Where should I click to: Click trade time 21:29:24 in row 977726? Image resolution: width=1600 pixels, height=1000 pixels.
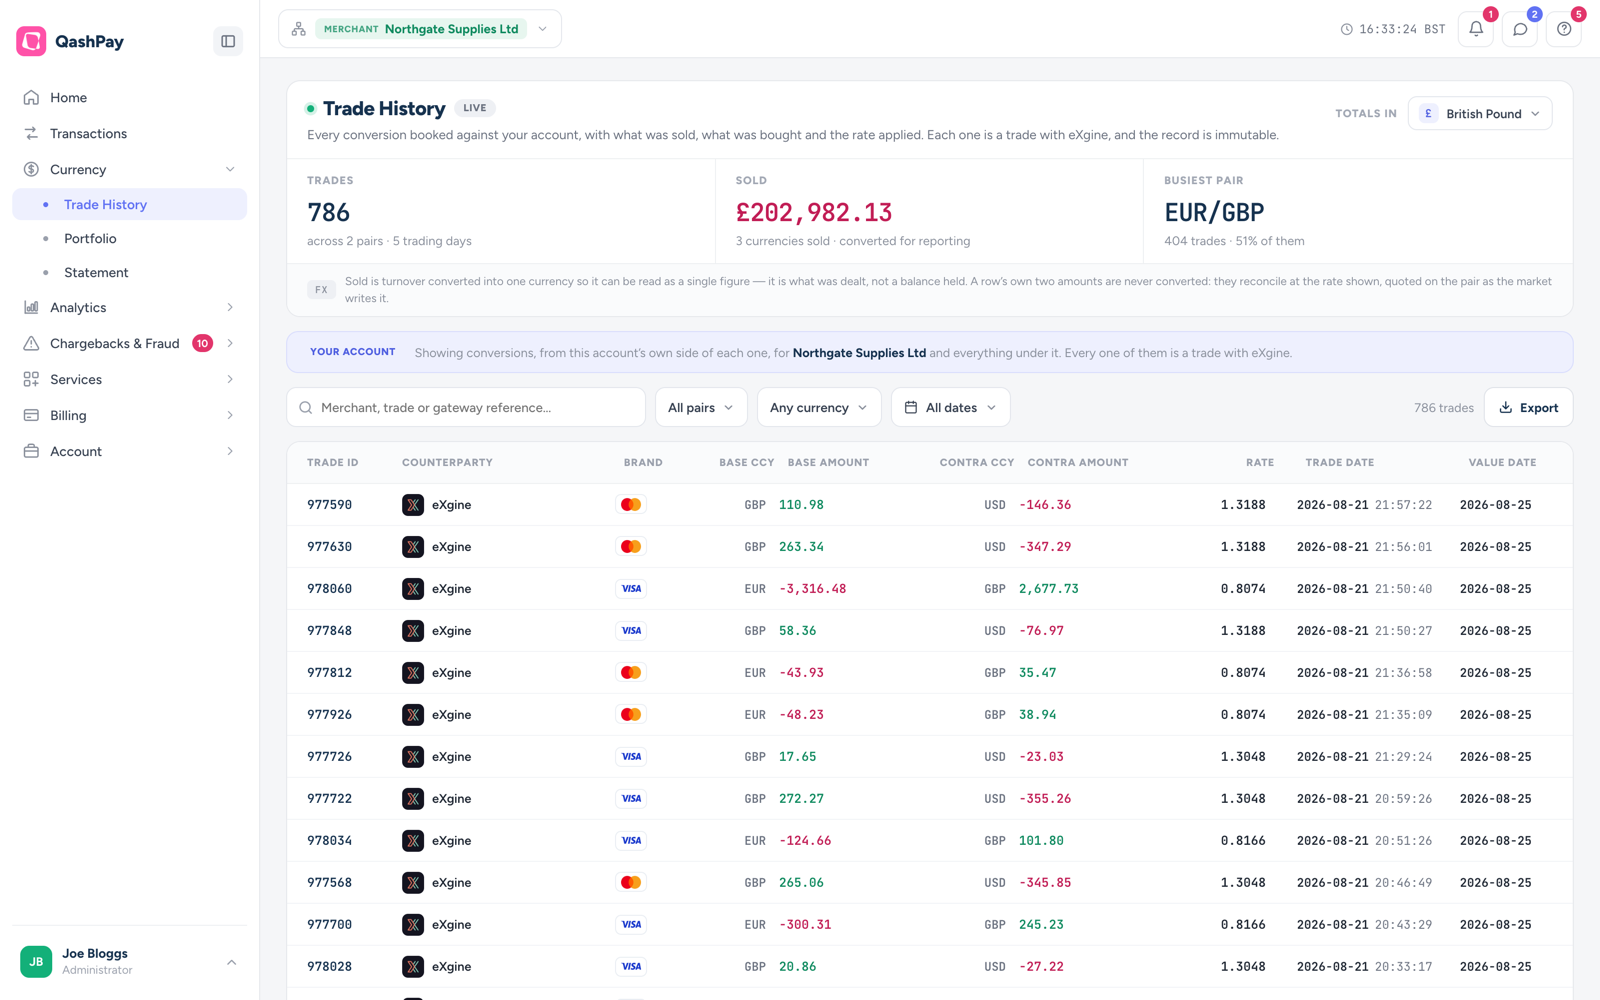[1403, 757]
